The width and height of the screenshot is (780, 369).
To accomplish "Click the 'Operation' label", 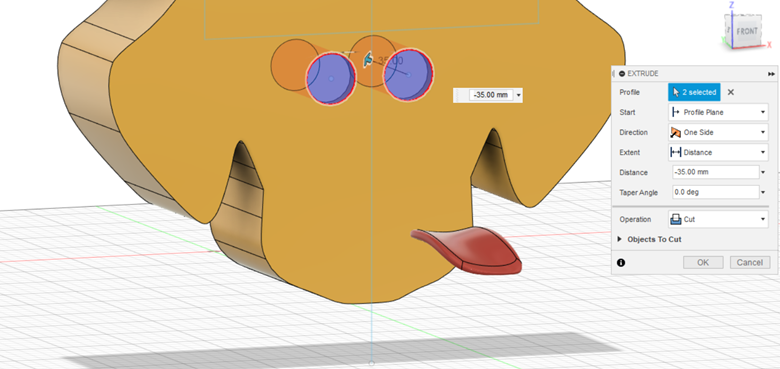I will 635,219.
